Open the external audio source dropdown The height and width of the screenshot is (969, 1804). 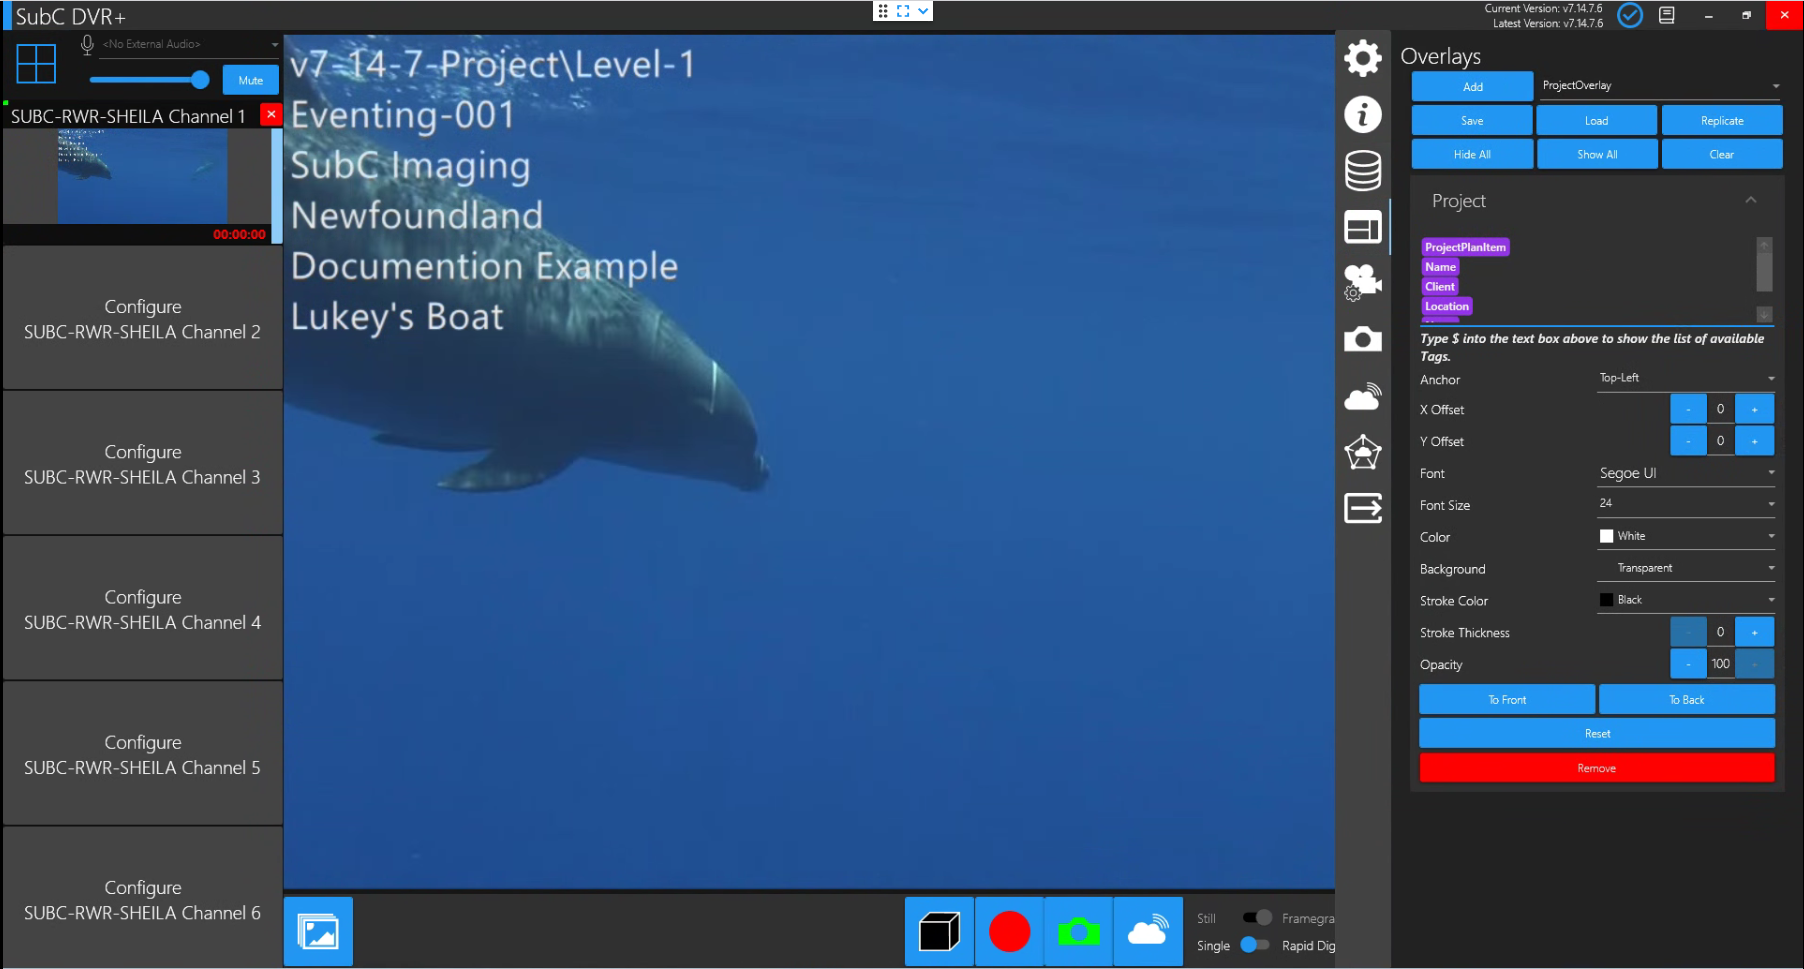click(x=190, y=45)
